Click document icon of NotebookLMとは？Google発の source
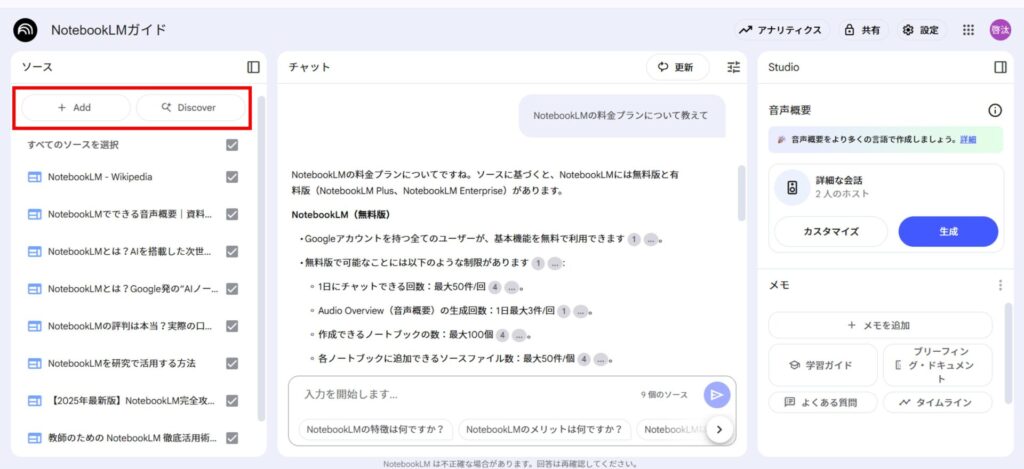 point(35,289)
